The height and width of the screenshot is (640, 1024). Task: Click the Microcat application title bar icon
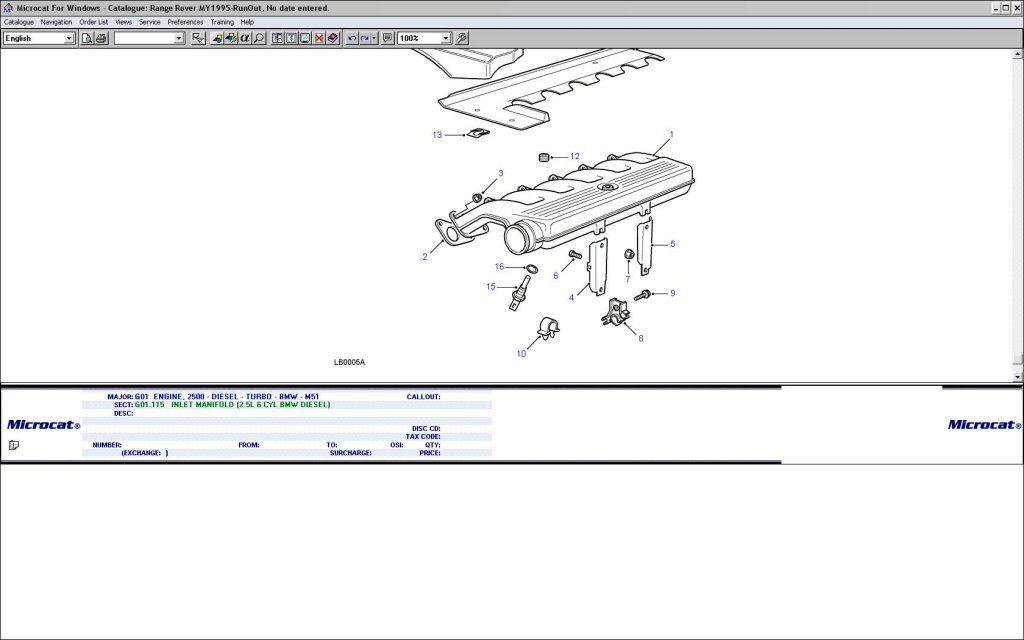point(8,8)
